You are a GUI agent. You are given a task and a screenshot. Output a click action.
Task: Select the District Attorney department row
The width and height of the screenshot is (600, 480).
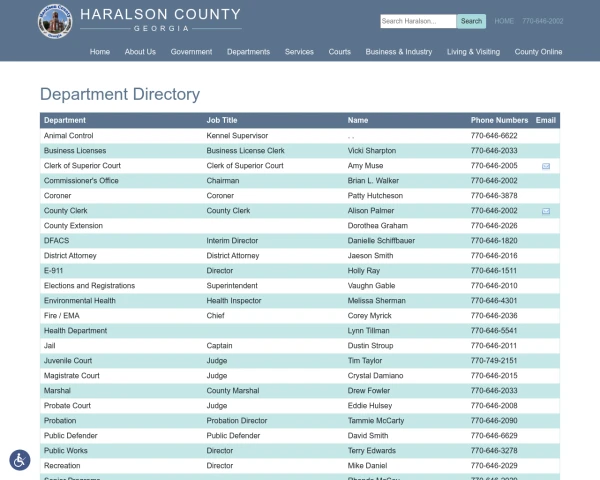point(70,255)
